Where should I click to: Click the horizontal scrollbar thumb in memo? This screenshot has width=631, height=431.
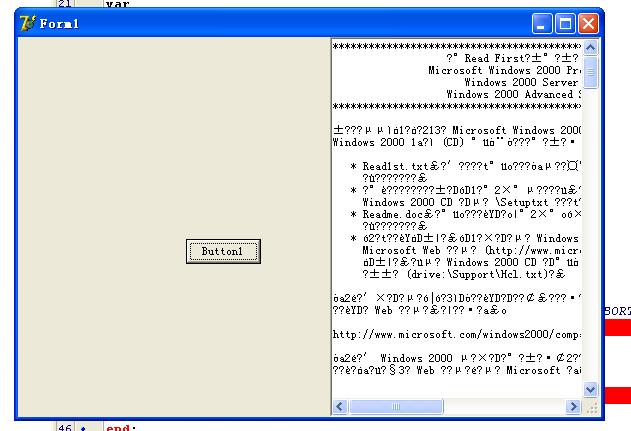click(398, 406)
